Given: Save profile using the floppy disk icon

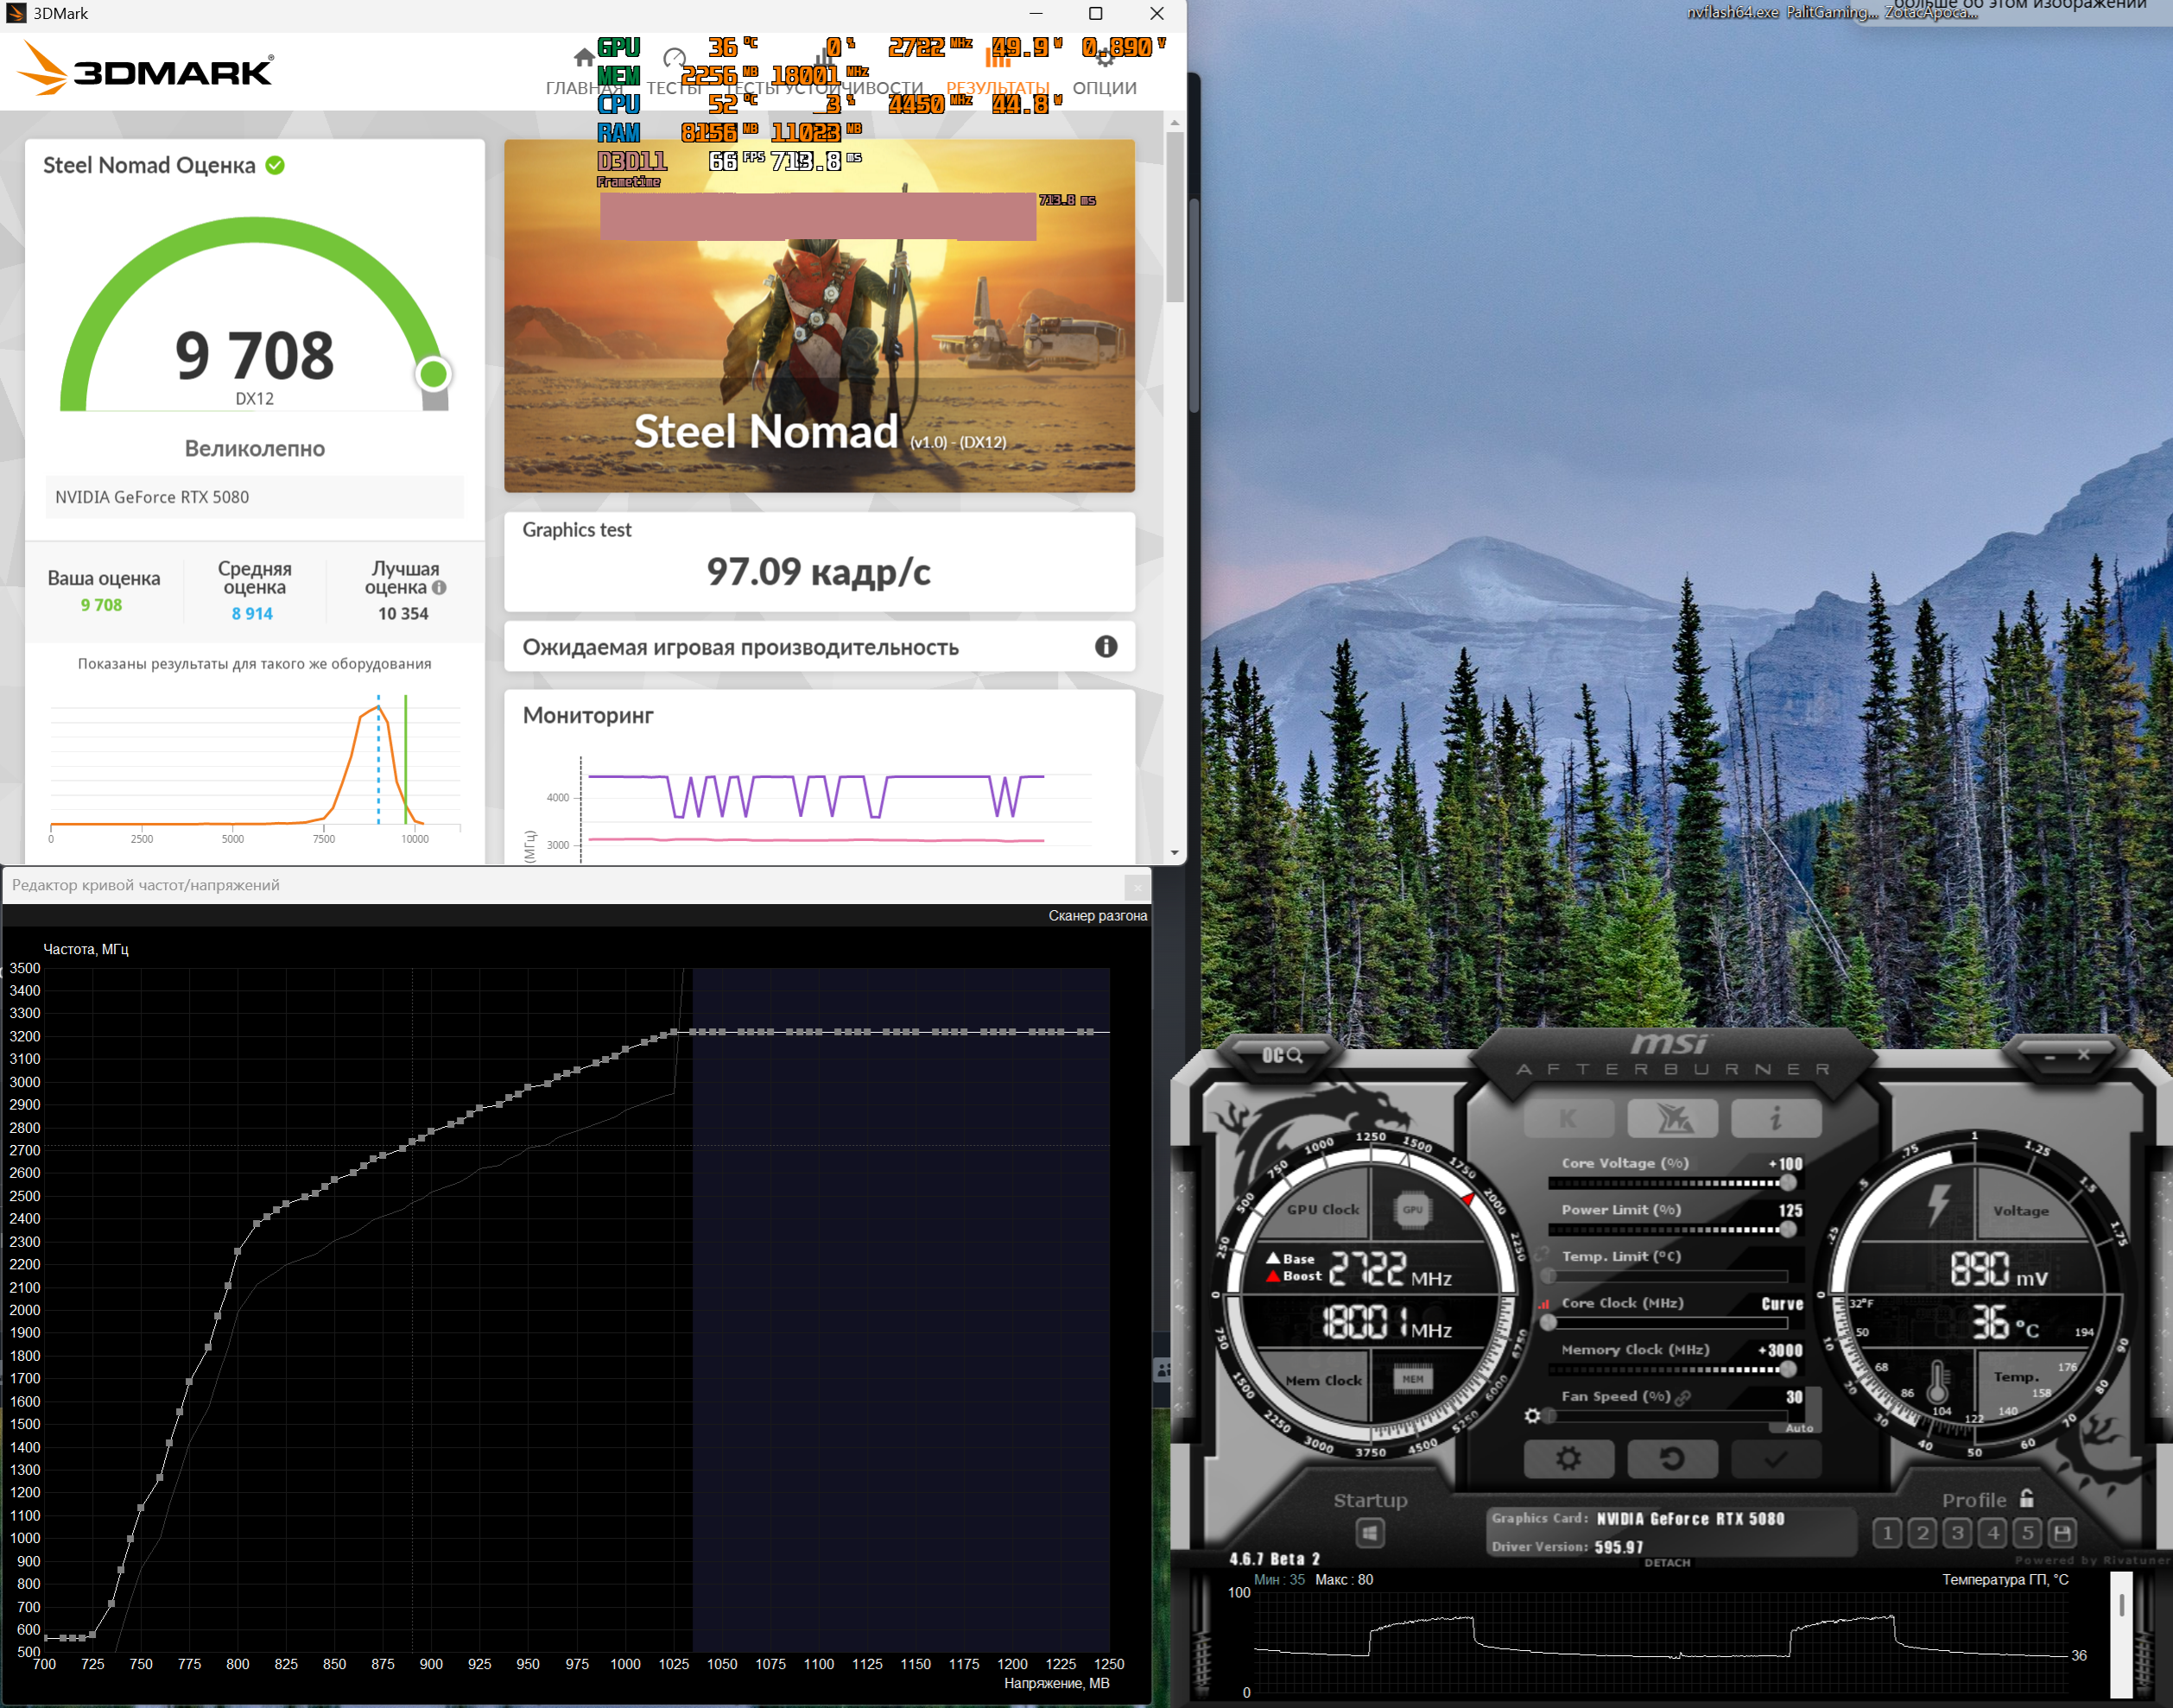Looking at the screenshot, I should click(2062, 1533).
